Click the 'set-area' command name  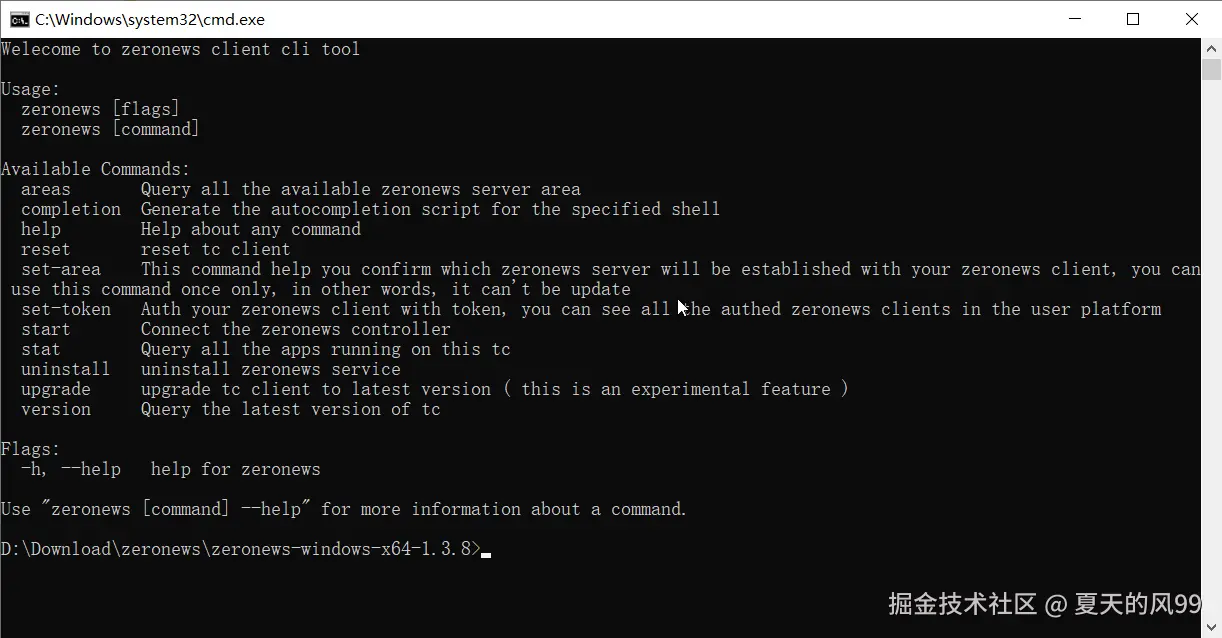click(x=61, y=269)
